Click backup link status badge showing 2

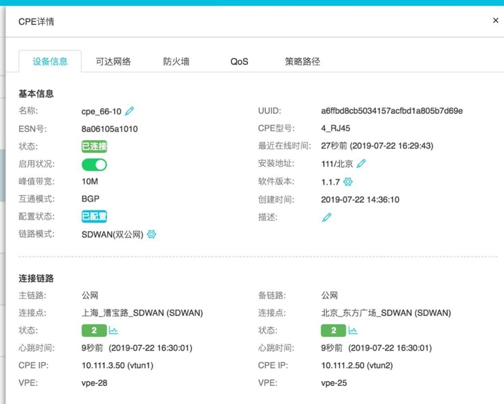[x=334, y=330]
